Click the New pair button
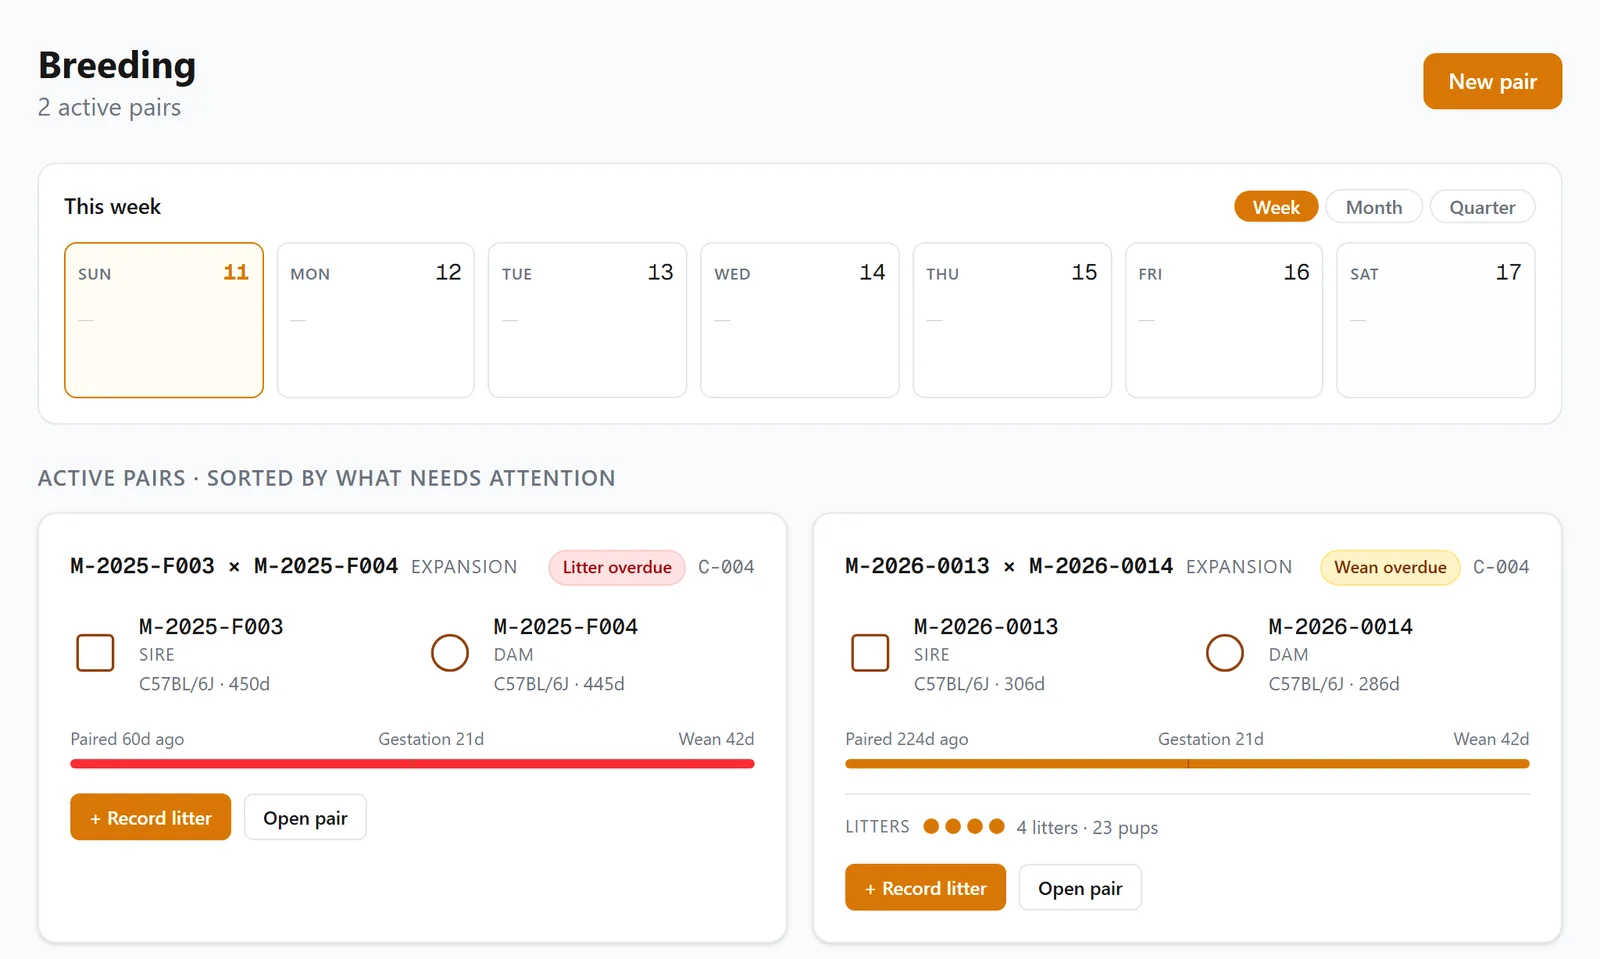Screen dimensions: 1600x959 pyautogui.click(x=1492, y=81)
